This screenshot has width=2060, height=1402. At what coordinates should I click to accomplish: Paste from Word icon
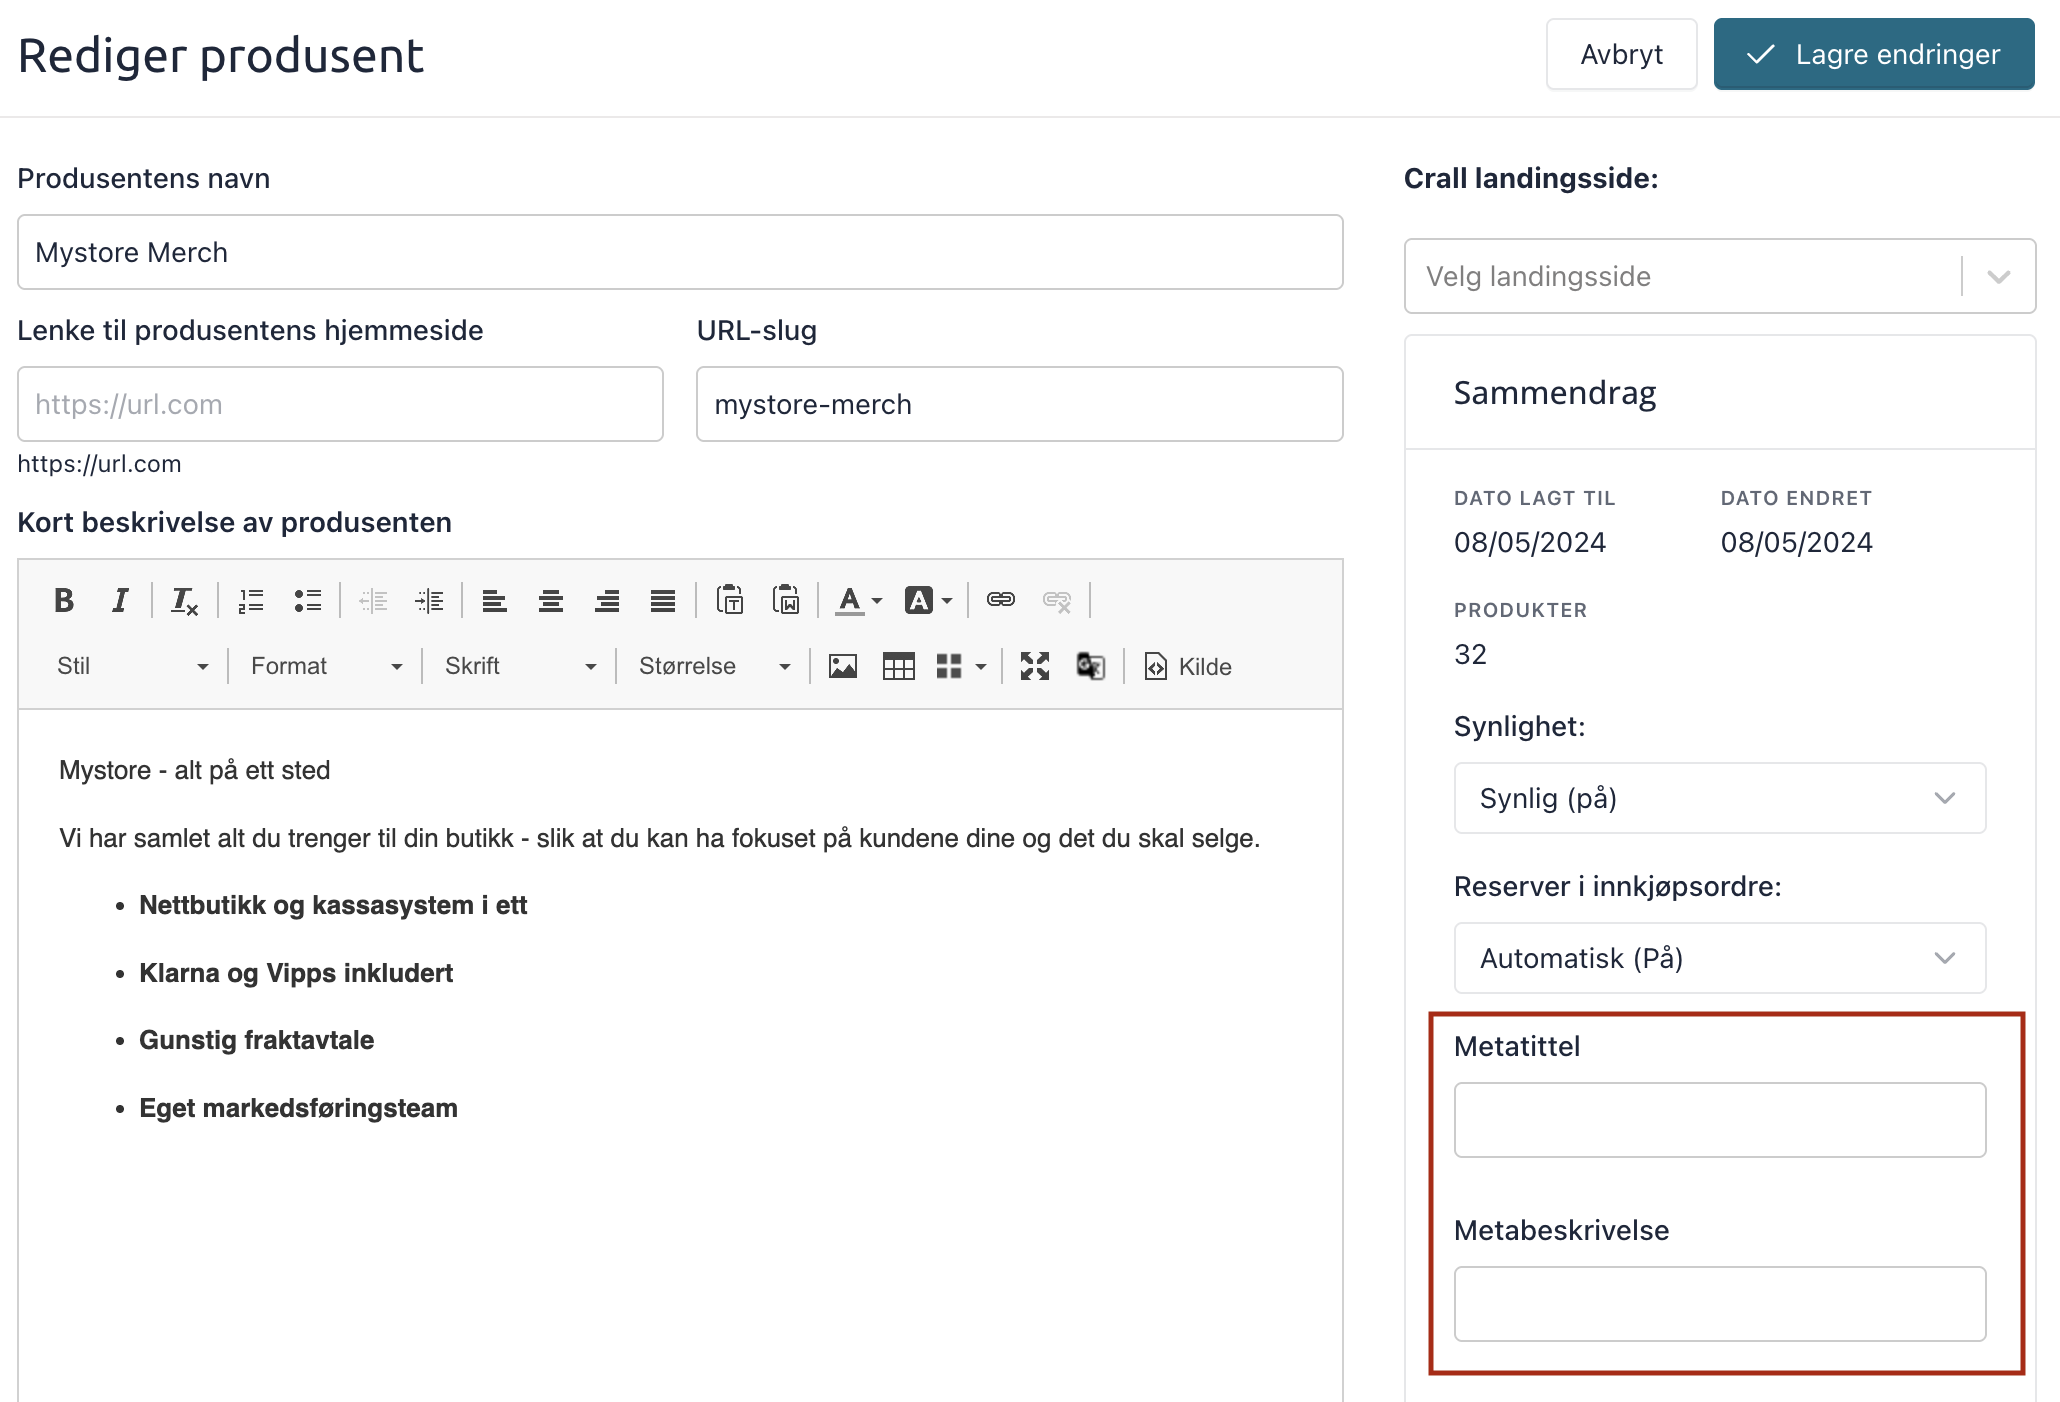786,600
